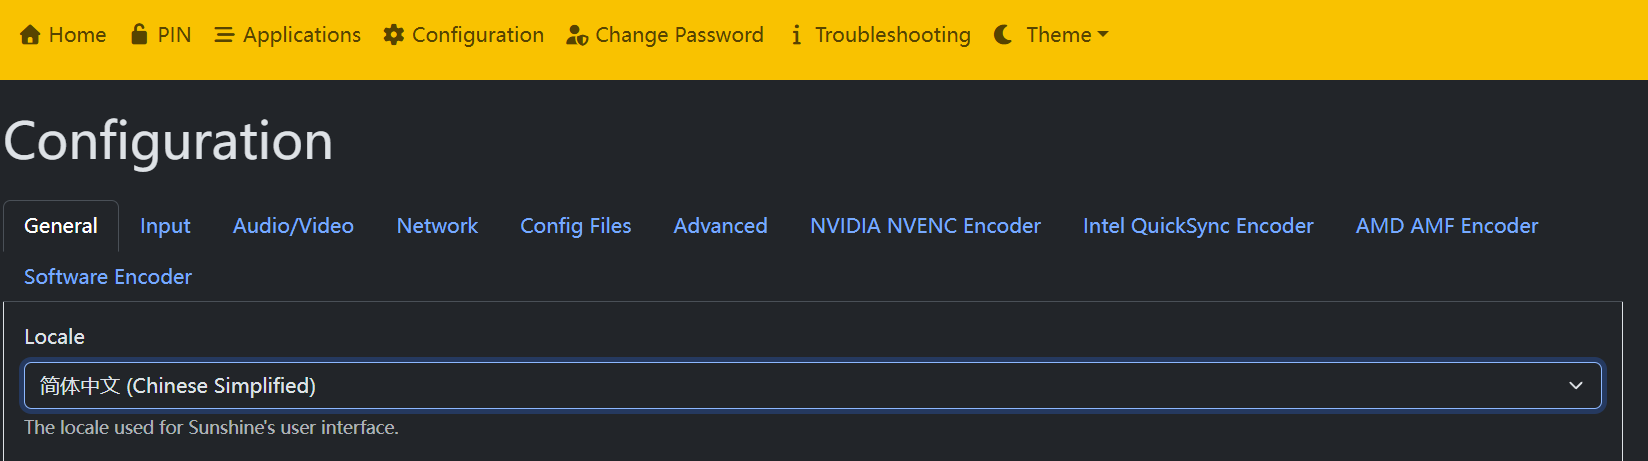
Task: Select the Network tab
Action: (437, 226)
